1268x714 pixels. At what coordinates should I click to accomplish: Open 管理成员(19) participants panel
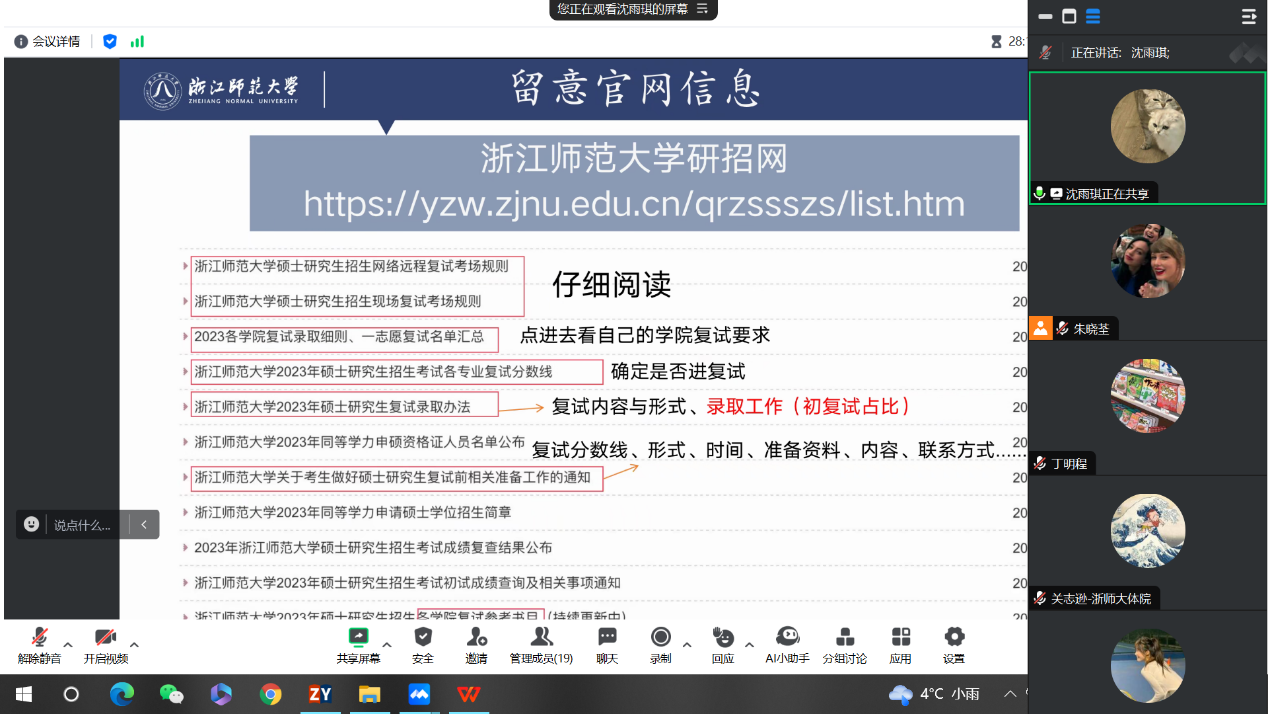pyautogui.click(x=541, y=644)
